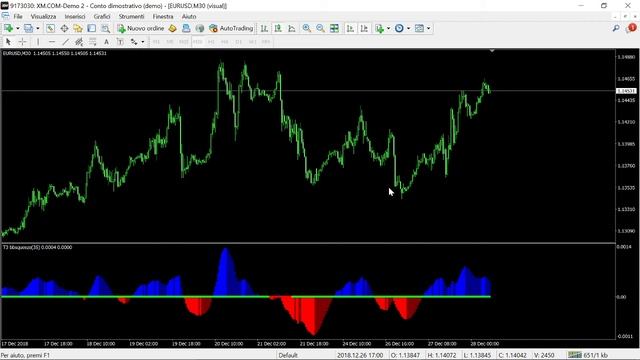640x360 pixels.
Task: Open the Visualizza menu
Action: (43, 16)
